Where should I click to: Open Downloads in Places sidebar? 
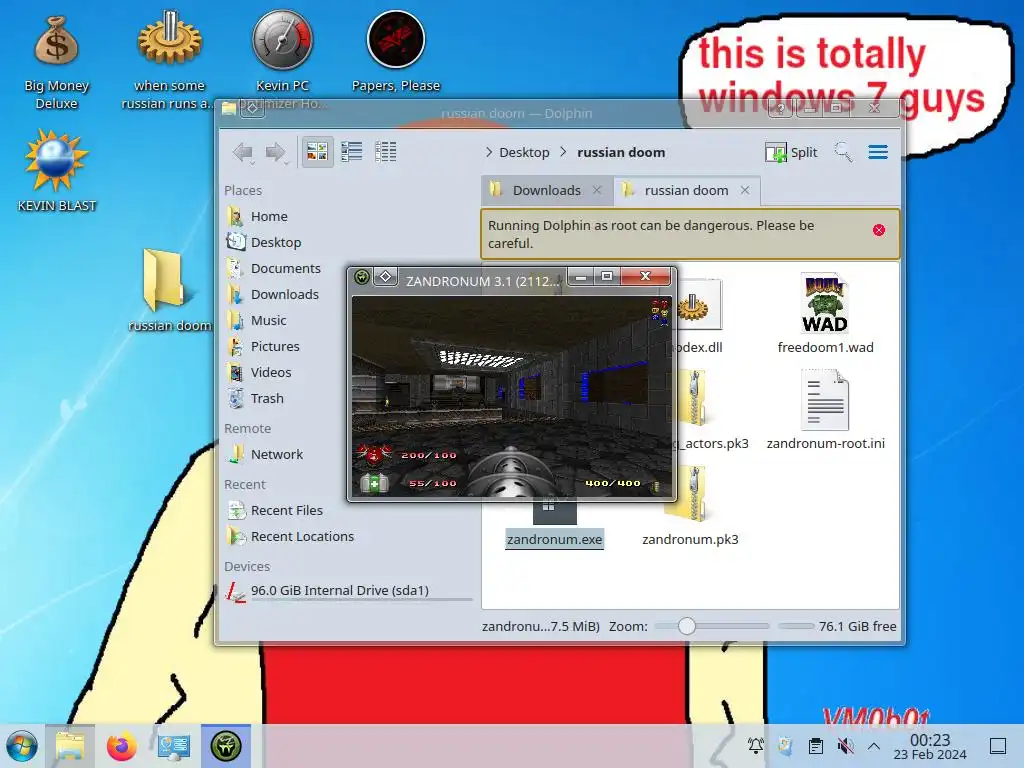(284, 295)
